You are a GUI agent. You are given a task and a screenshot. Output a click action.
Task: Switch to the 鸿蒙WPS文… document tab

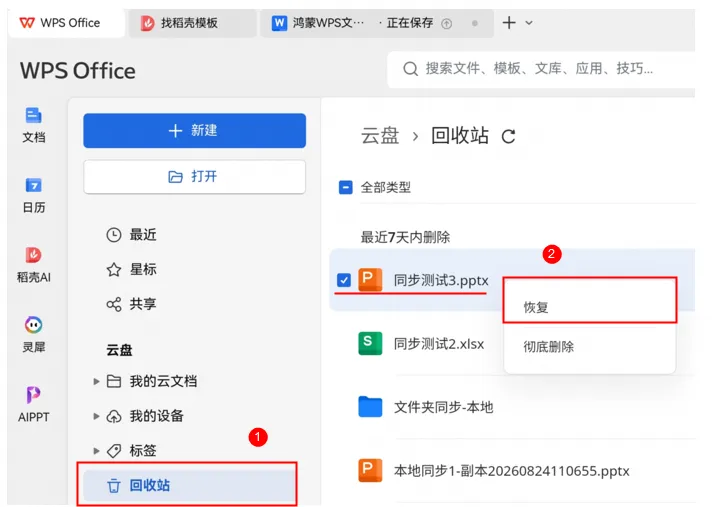[377, 23]
